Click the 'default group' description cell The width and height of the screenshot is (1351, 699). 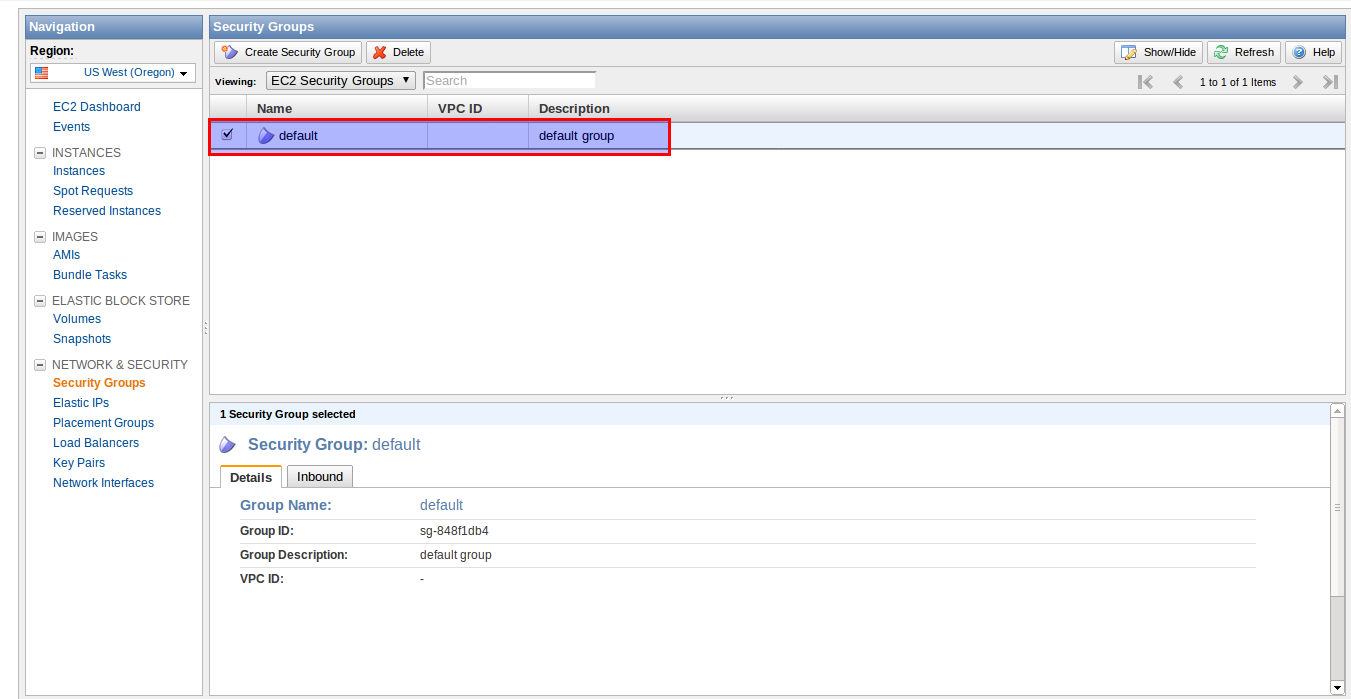(x=576, y=135)
